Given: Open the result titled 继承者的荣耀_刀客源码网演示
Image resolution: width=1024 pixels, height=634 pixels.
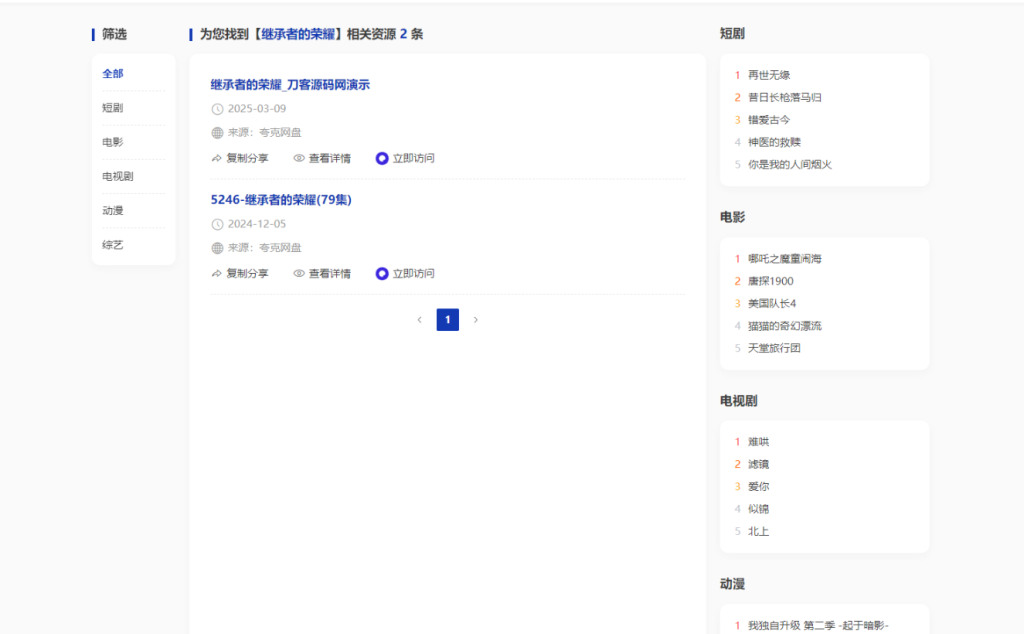Looking at the screenshot, I should click(x=290, y=85).
